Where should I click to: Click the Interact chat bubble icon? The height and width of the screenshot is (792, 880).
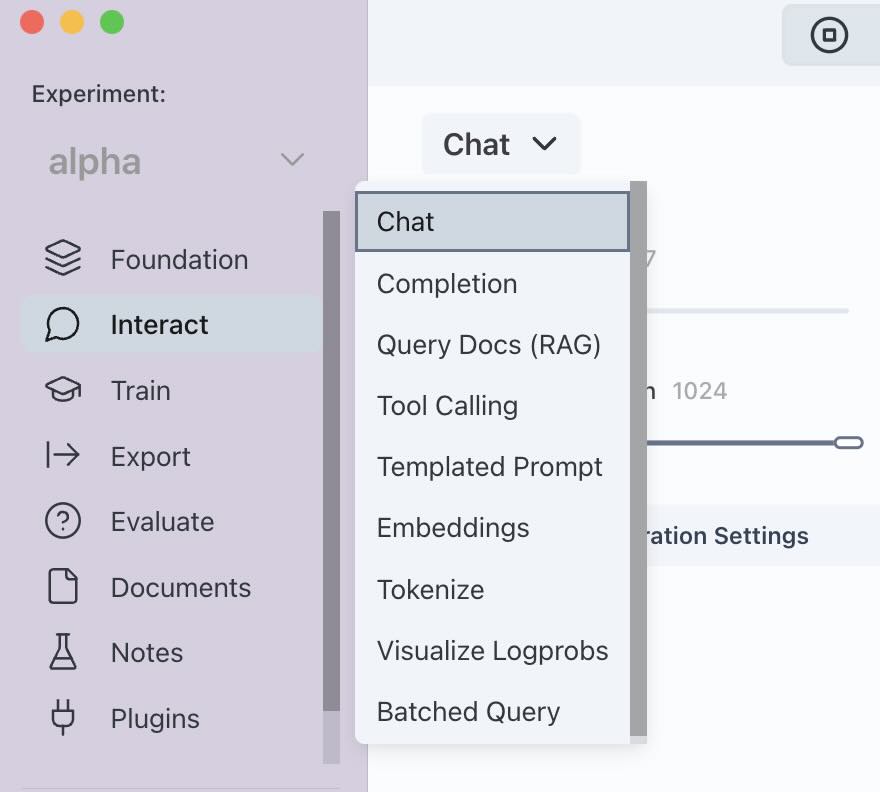[x=63, y=325]
